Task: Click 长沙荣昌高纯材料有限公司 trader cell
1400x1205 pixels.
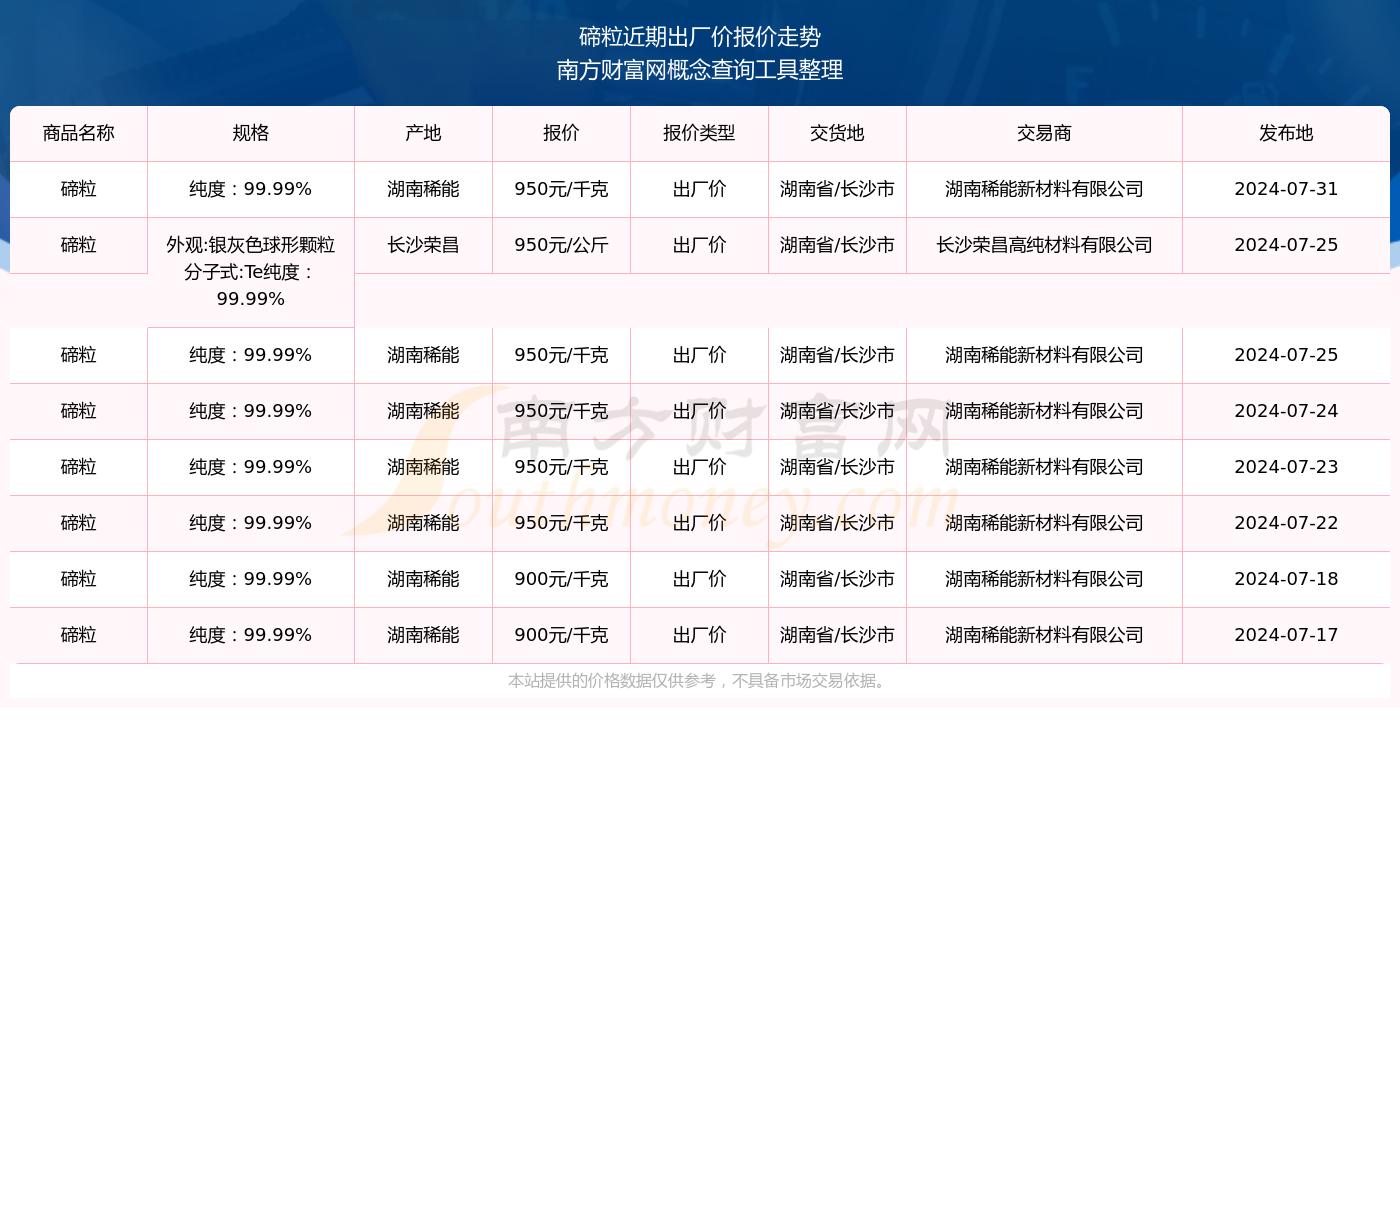Action: click(1045, 245)
